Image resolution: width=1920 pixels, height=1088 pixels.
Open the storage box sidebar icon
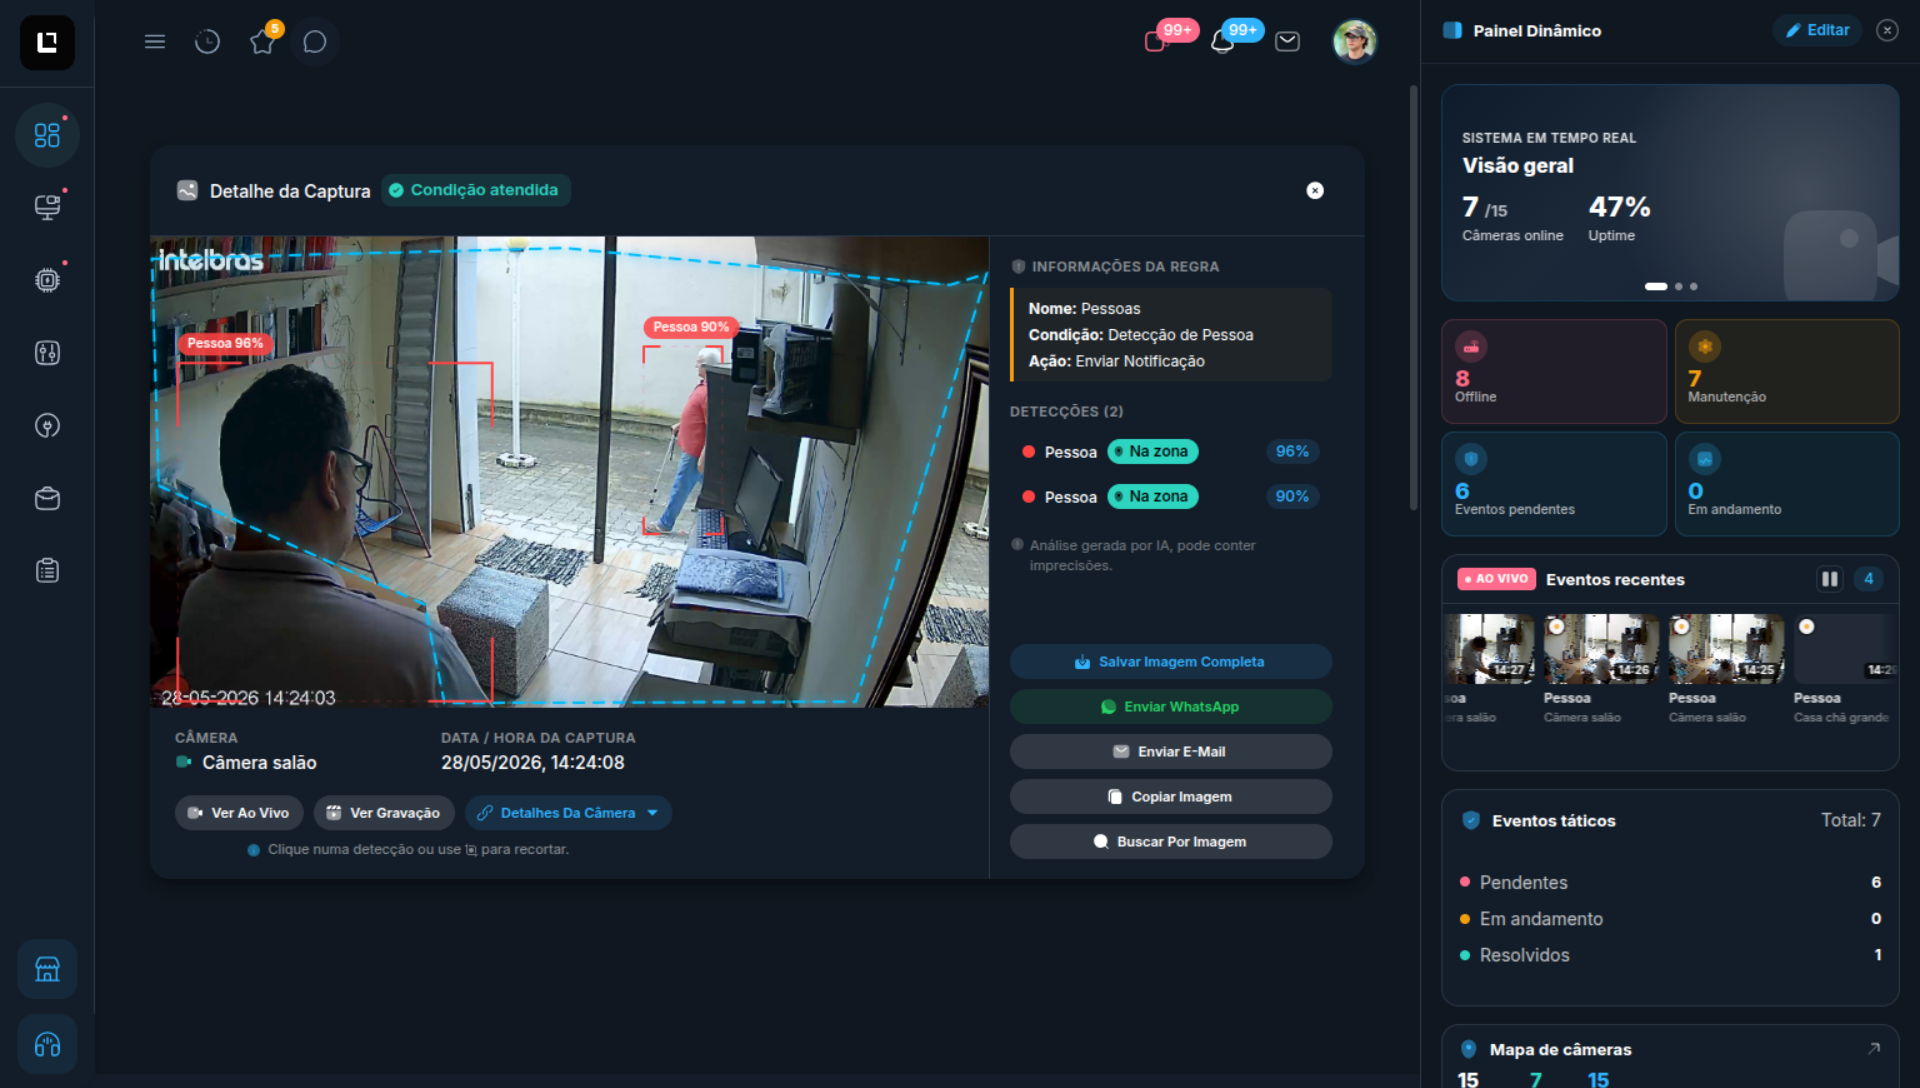pos(47,498)
